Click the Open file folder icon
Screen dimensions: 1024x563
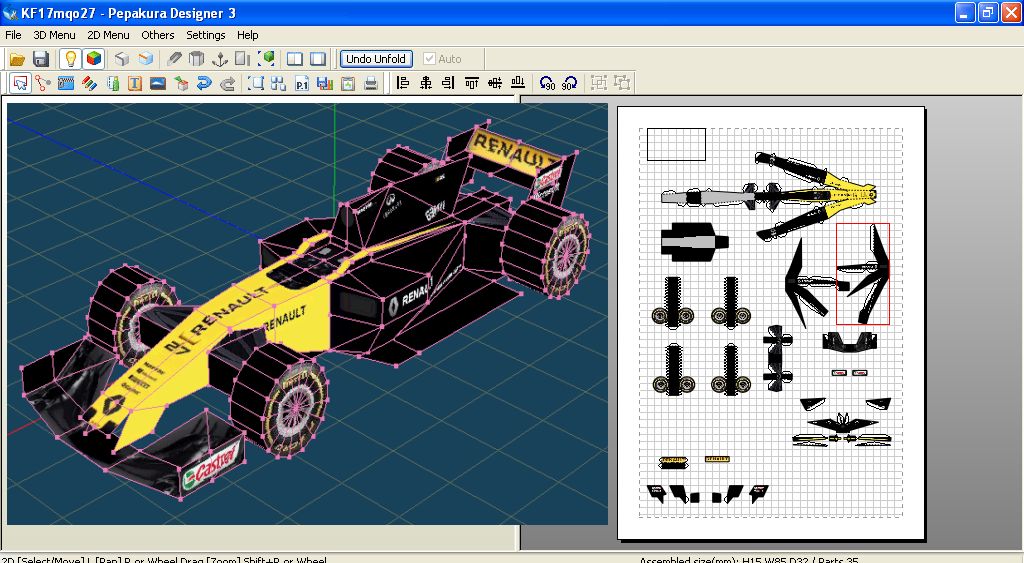(x=18, y=59)
